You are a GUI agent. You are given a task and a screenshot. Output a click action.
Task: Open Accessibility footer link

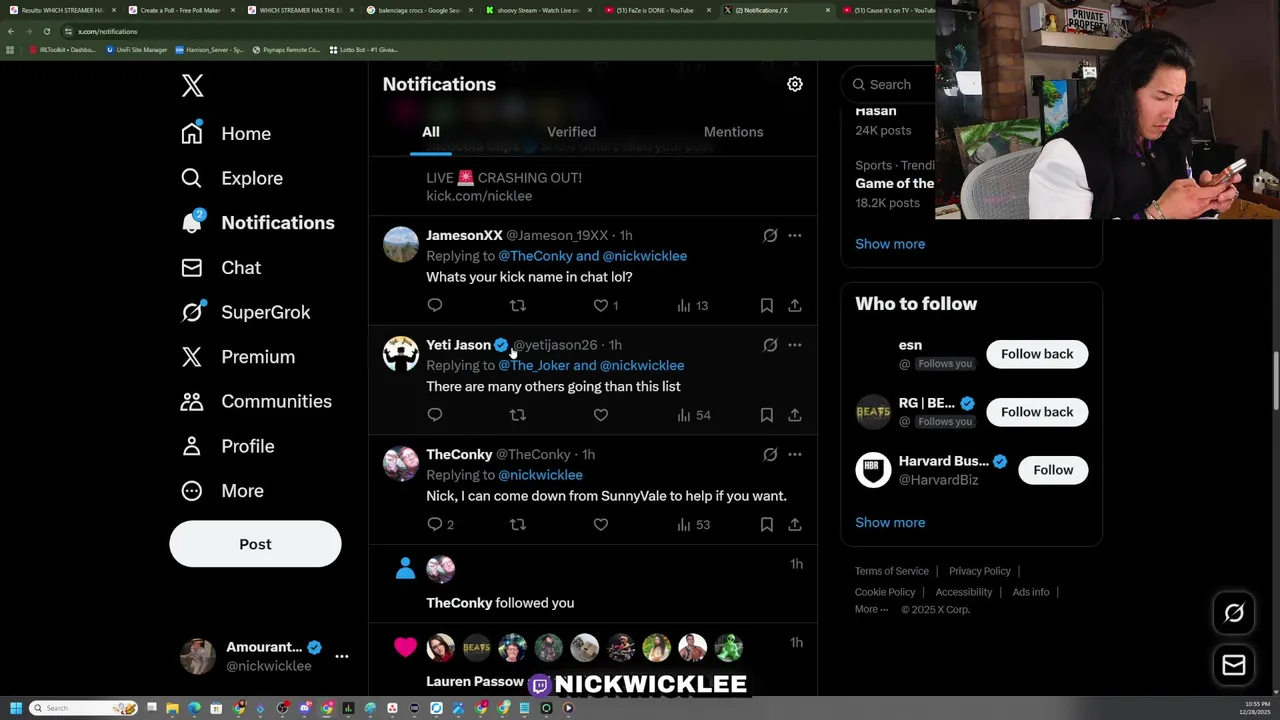click(964, 592)
